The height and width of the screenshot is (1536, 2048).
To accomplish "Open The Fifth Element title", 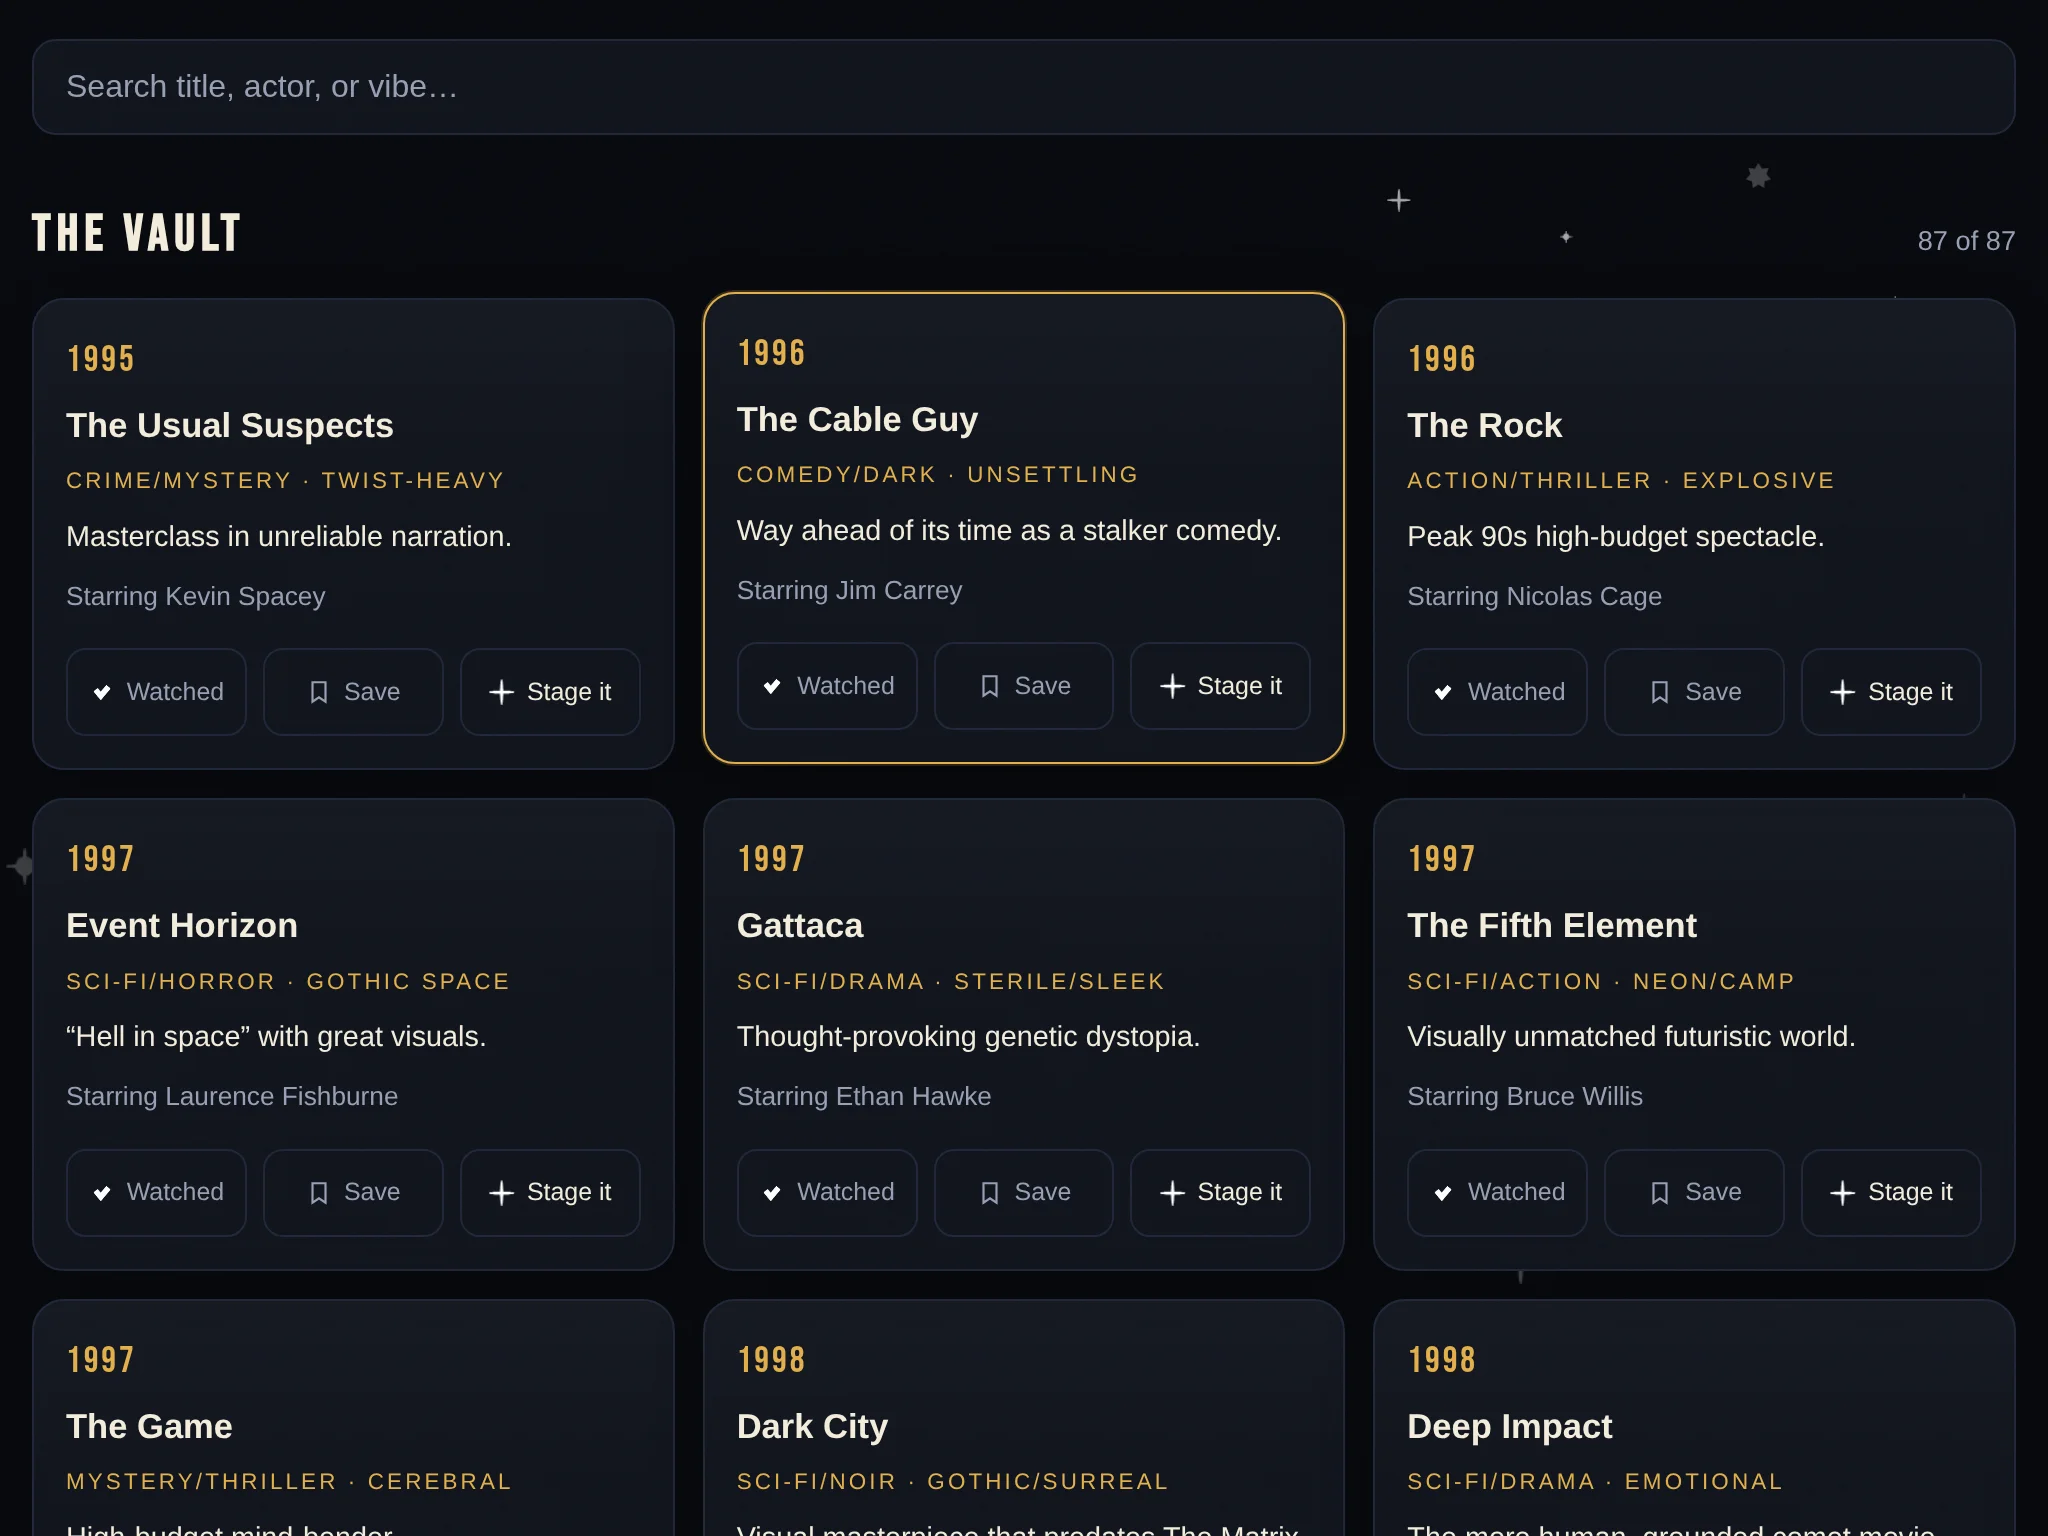I will 1552,925.
